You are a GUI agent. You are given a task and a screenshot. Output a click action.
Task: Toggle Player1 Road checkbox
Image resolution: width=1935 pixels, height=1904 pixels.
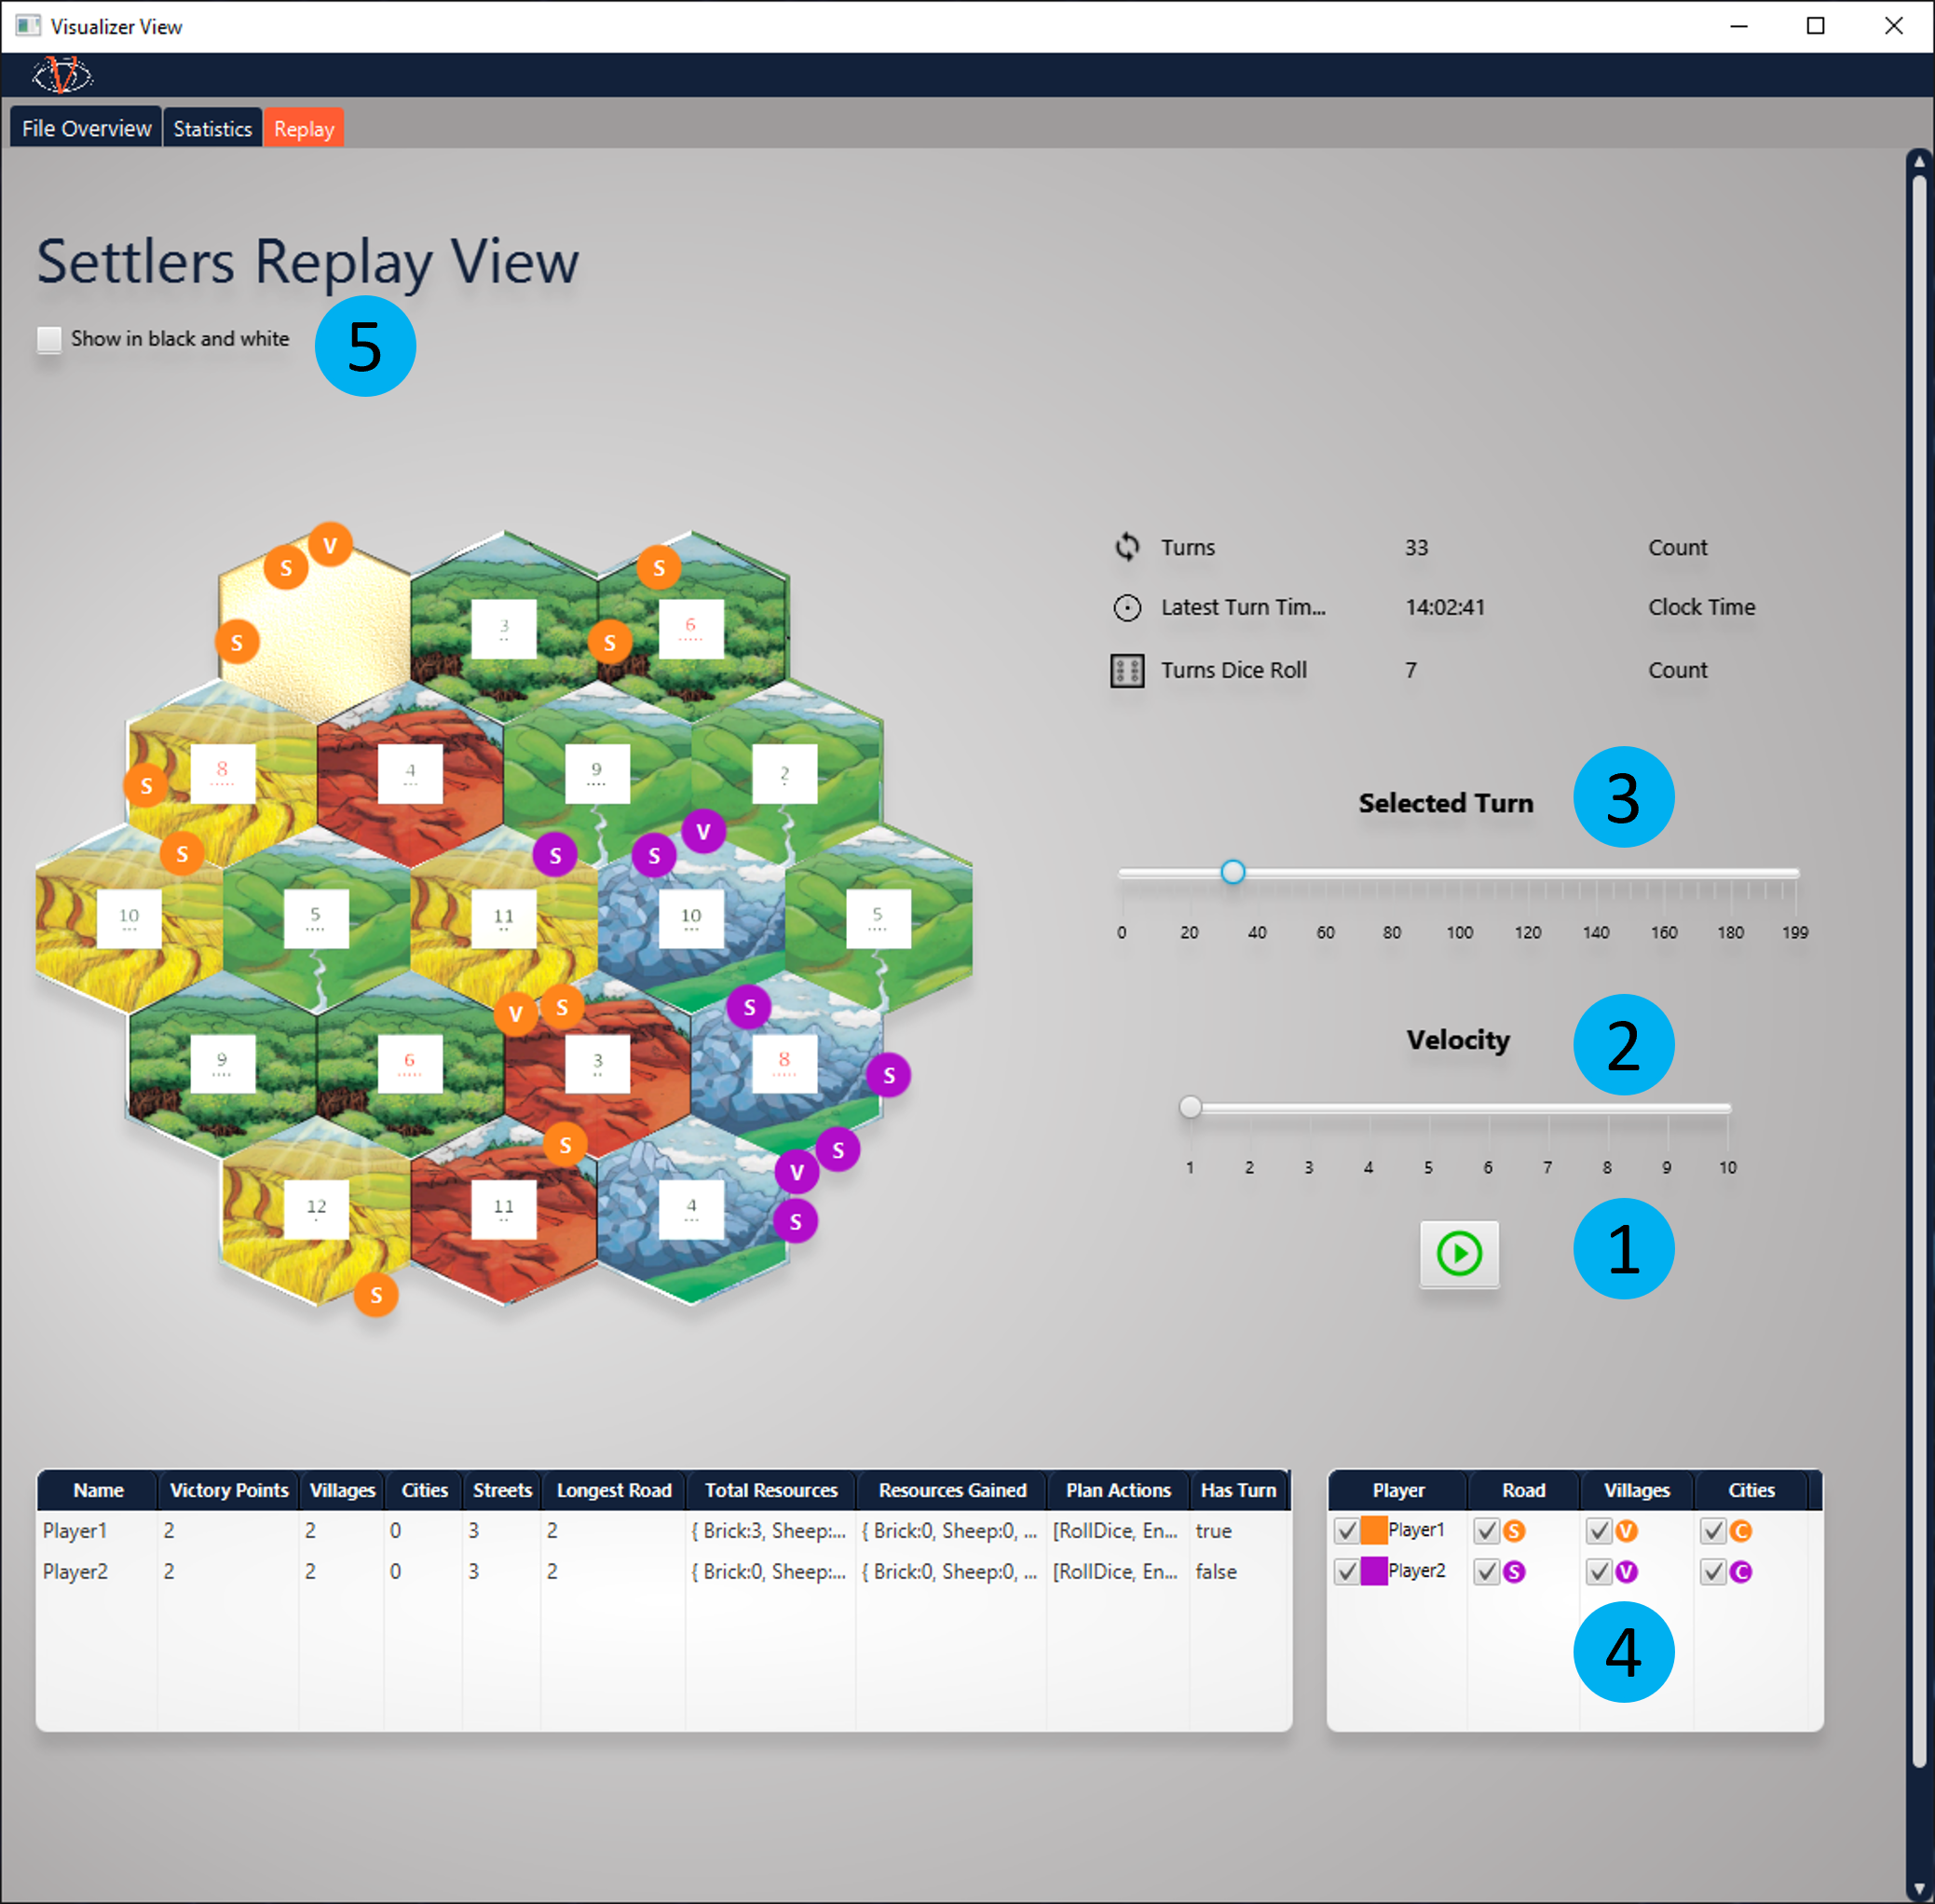tap(1486, 1530)
